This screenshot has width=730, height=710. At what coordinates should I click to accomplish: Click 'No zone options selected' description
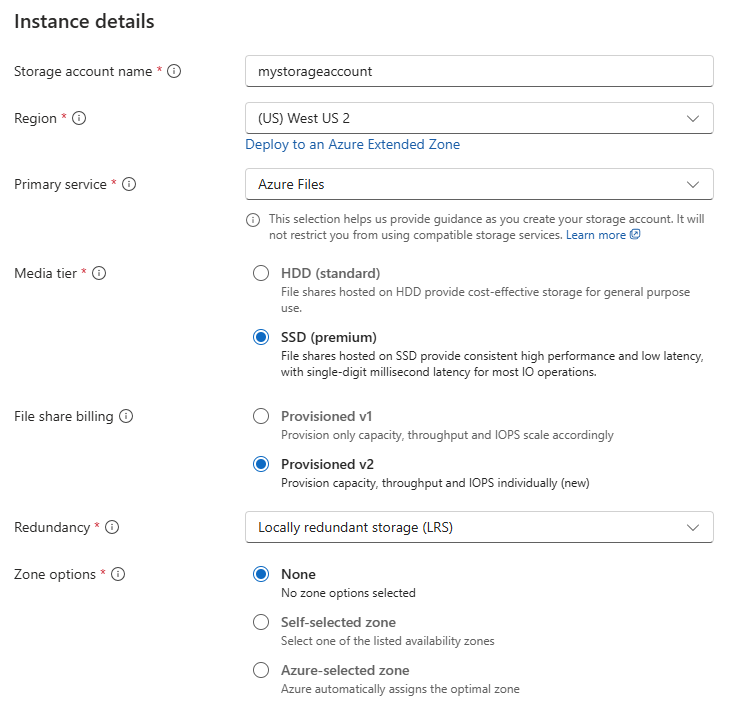point(348,593)
